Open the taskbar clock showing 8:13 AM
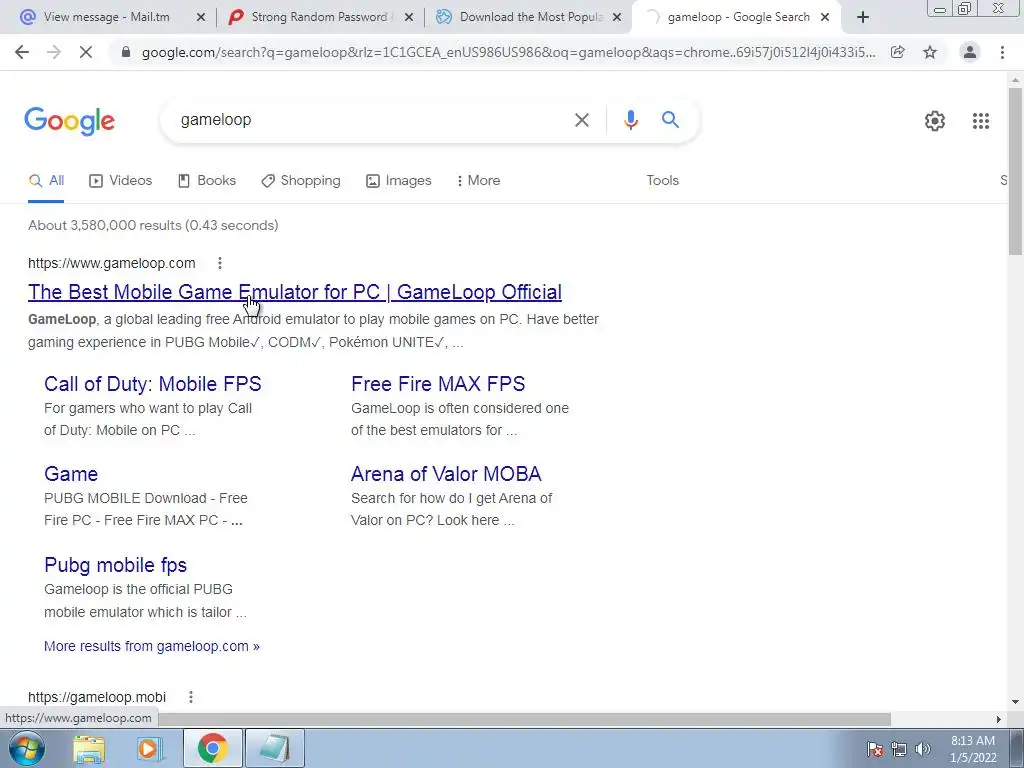Screen dimensions: 1024x768 tap(972, 749)
